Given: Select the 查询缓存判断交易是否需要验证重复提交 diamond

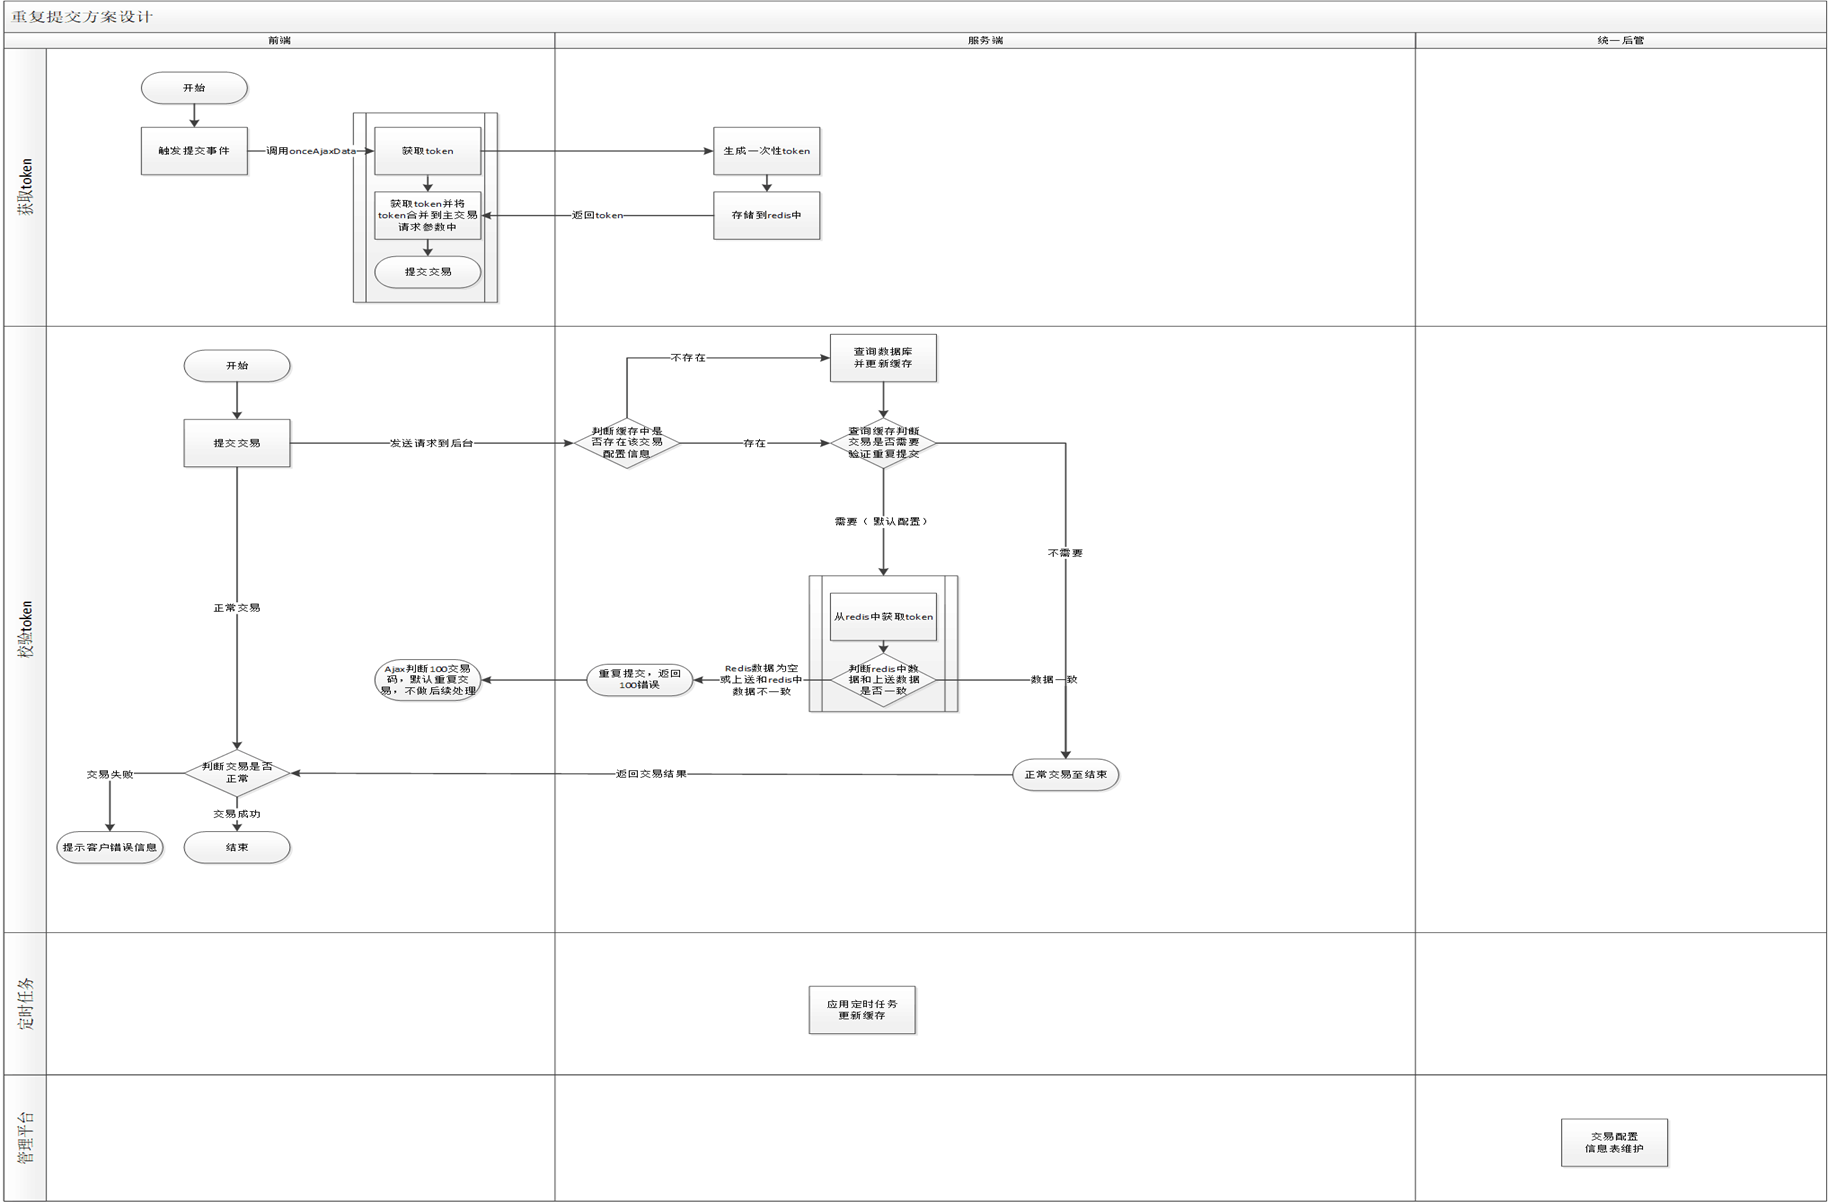Looking at the screenshot, I should (x=883, y=443).
